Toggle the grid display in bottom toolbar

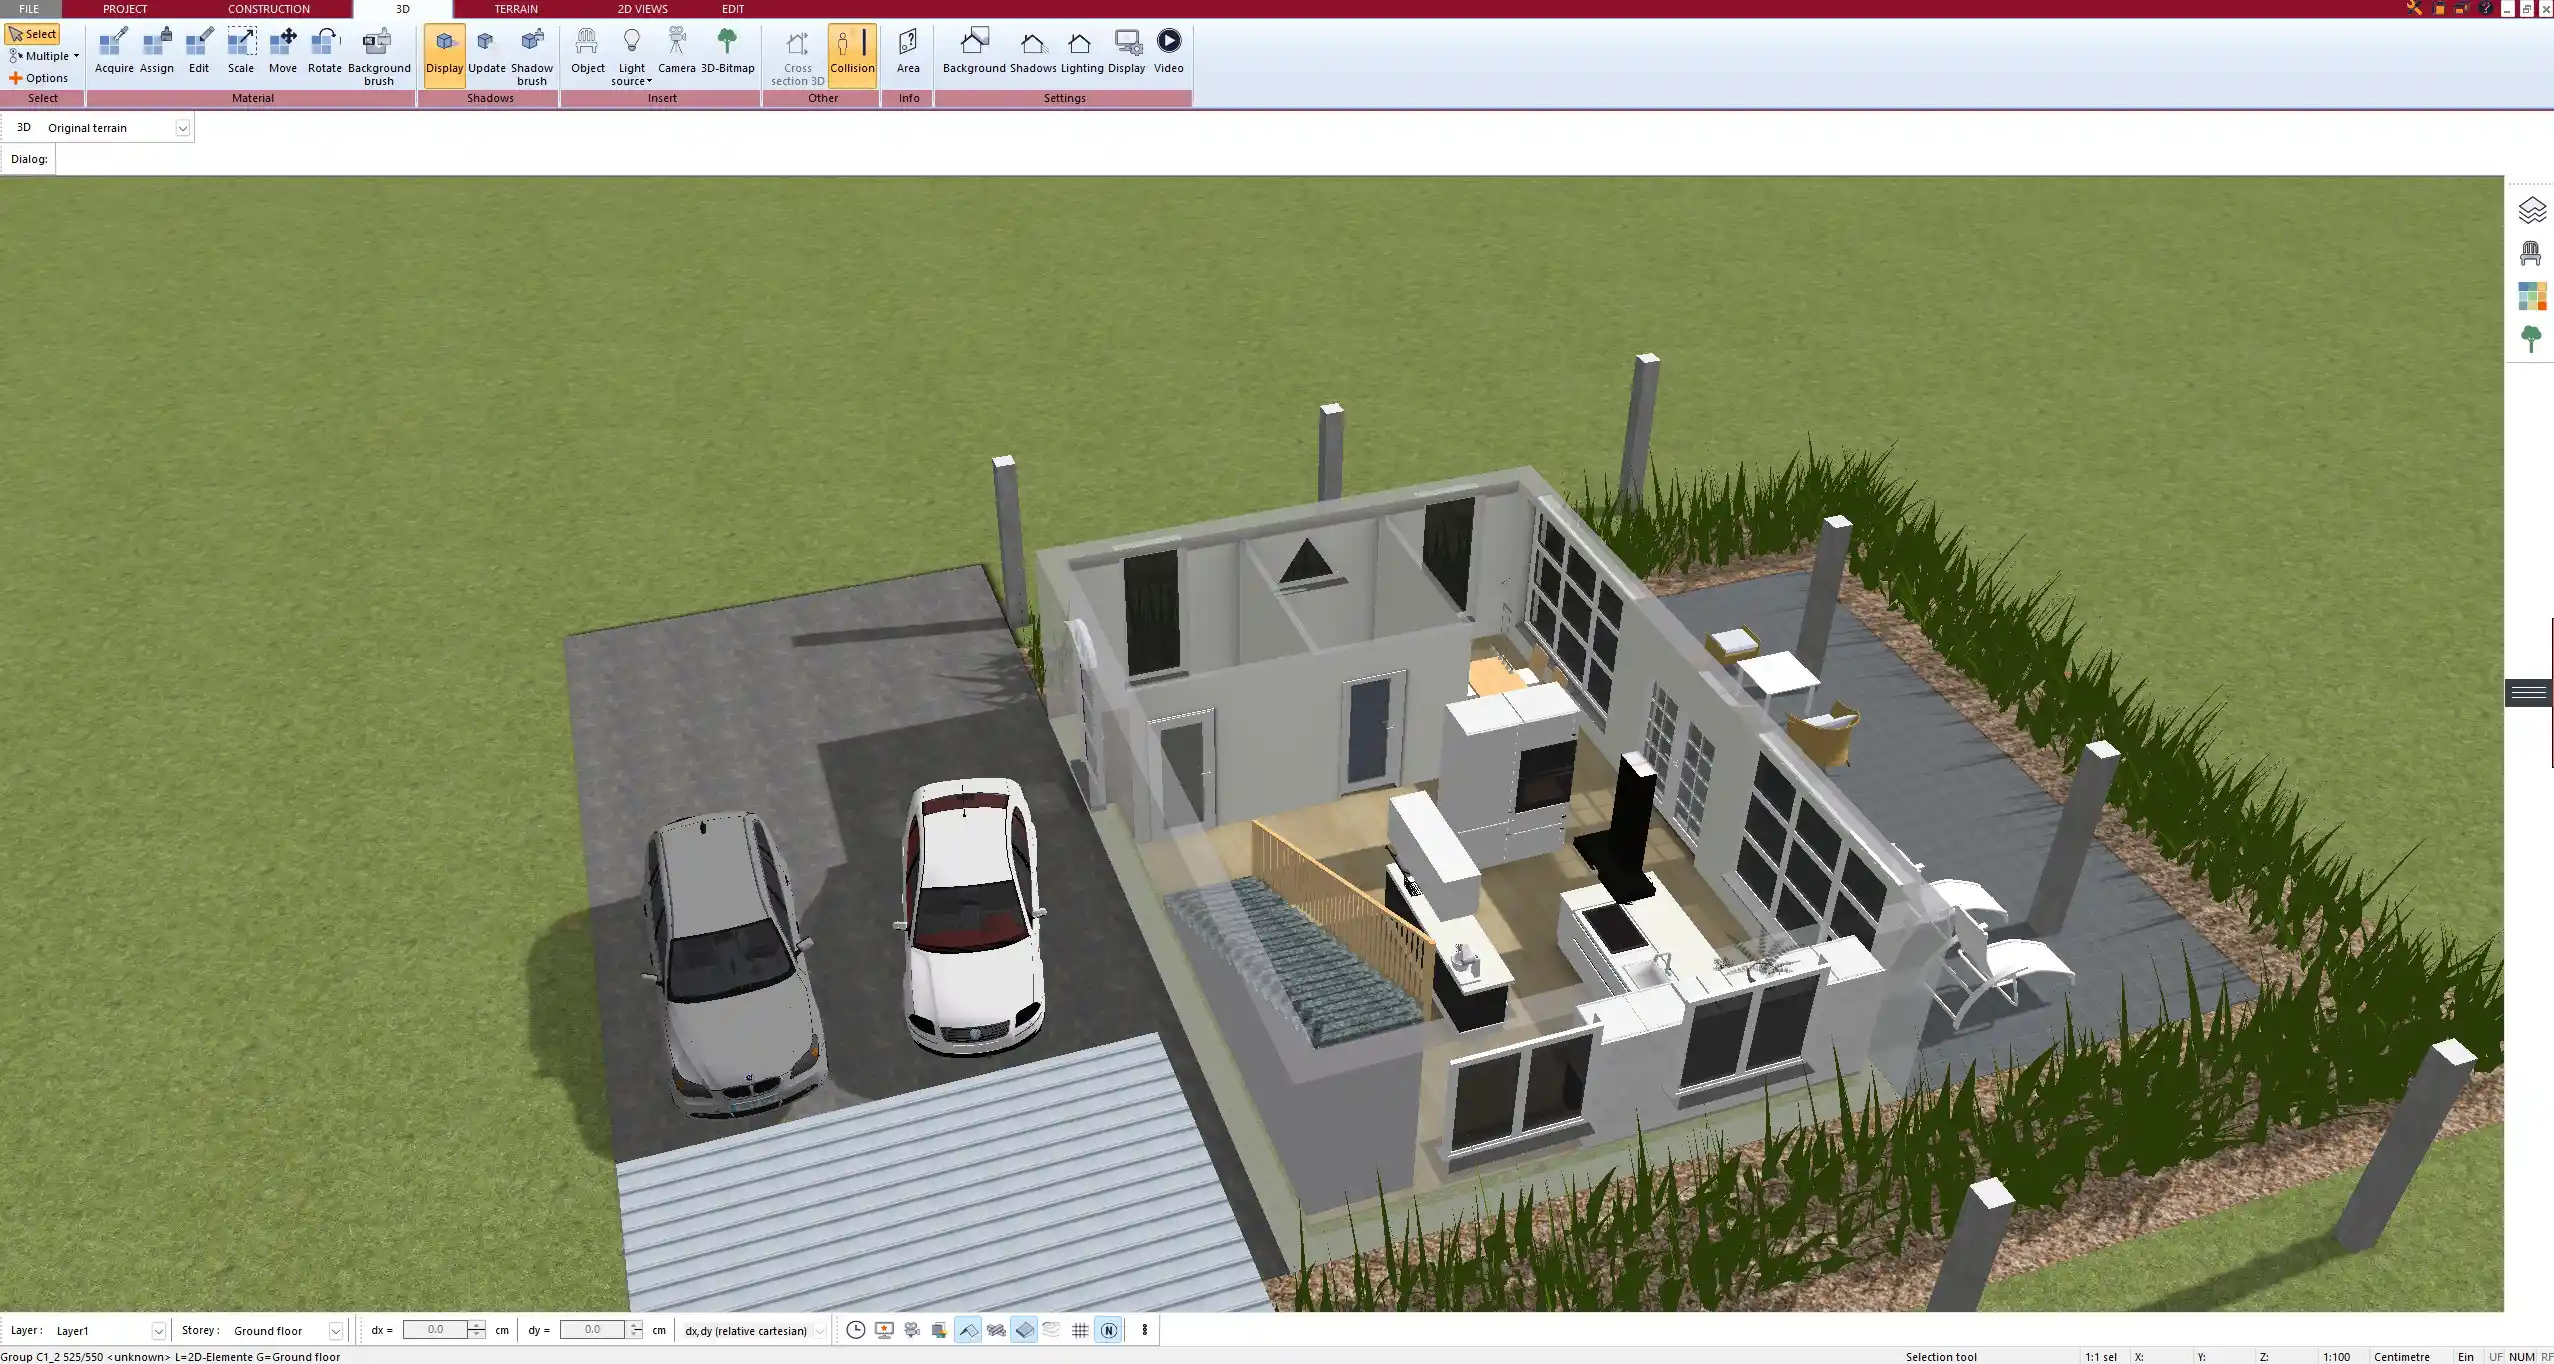click(x=1080, y=1330)
